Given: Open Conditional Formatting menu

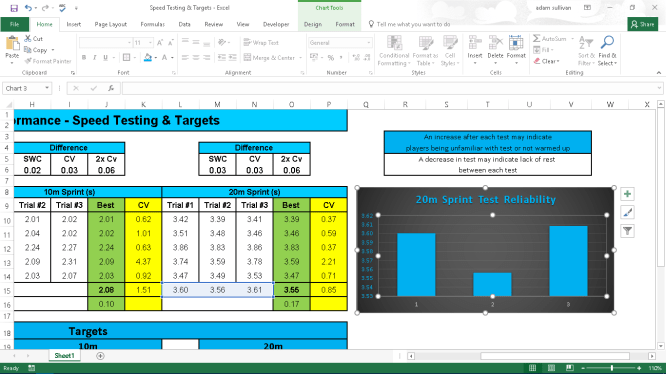Looking at the screenshot, I should click(394, 51).
